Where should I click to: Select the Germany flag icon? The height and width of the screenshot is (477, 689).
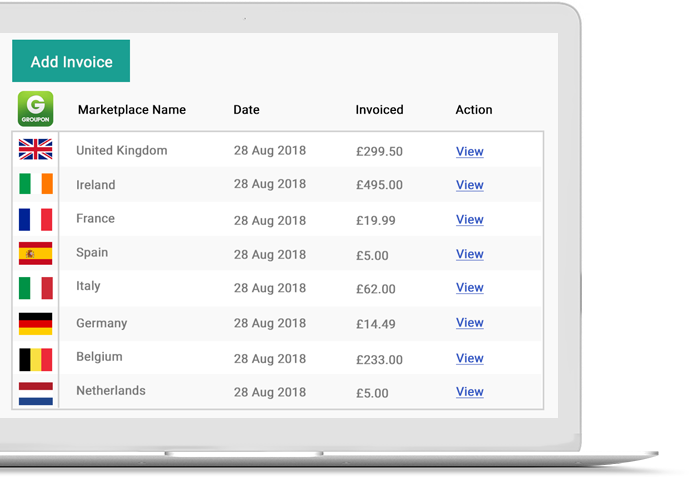click(36, 324)
